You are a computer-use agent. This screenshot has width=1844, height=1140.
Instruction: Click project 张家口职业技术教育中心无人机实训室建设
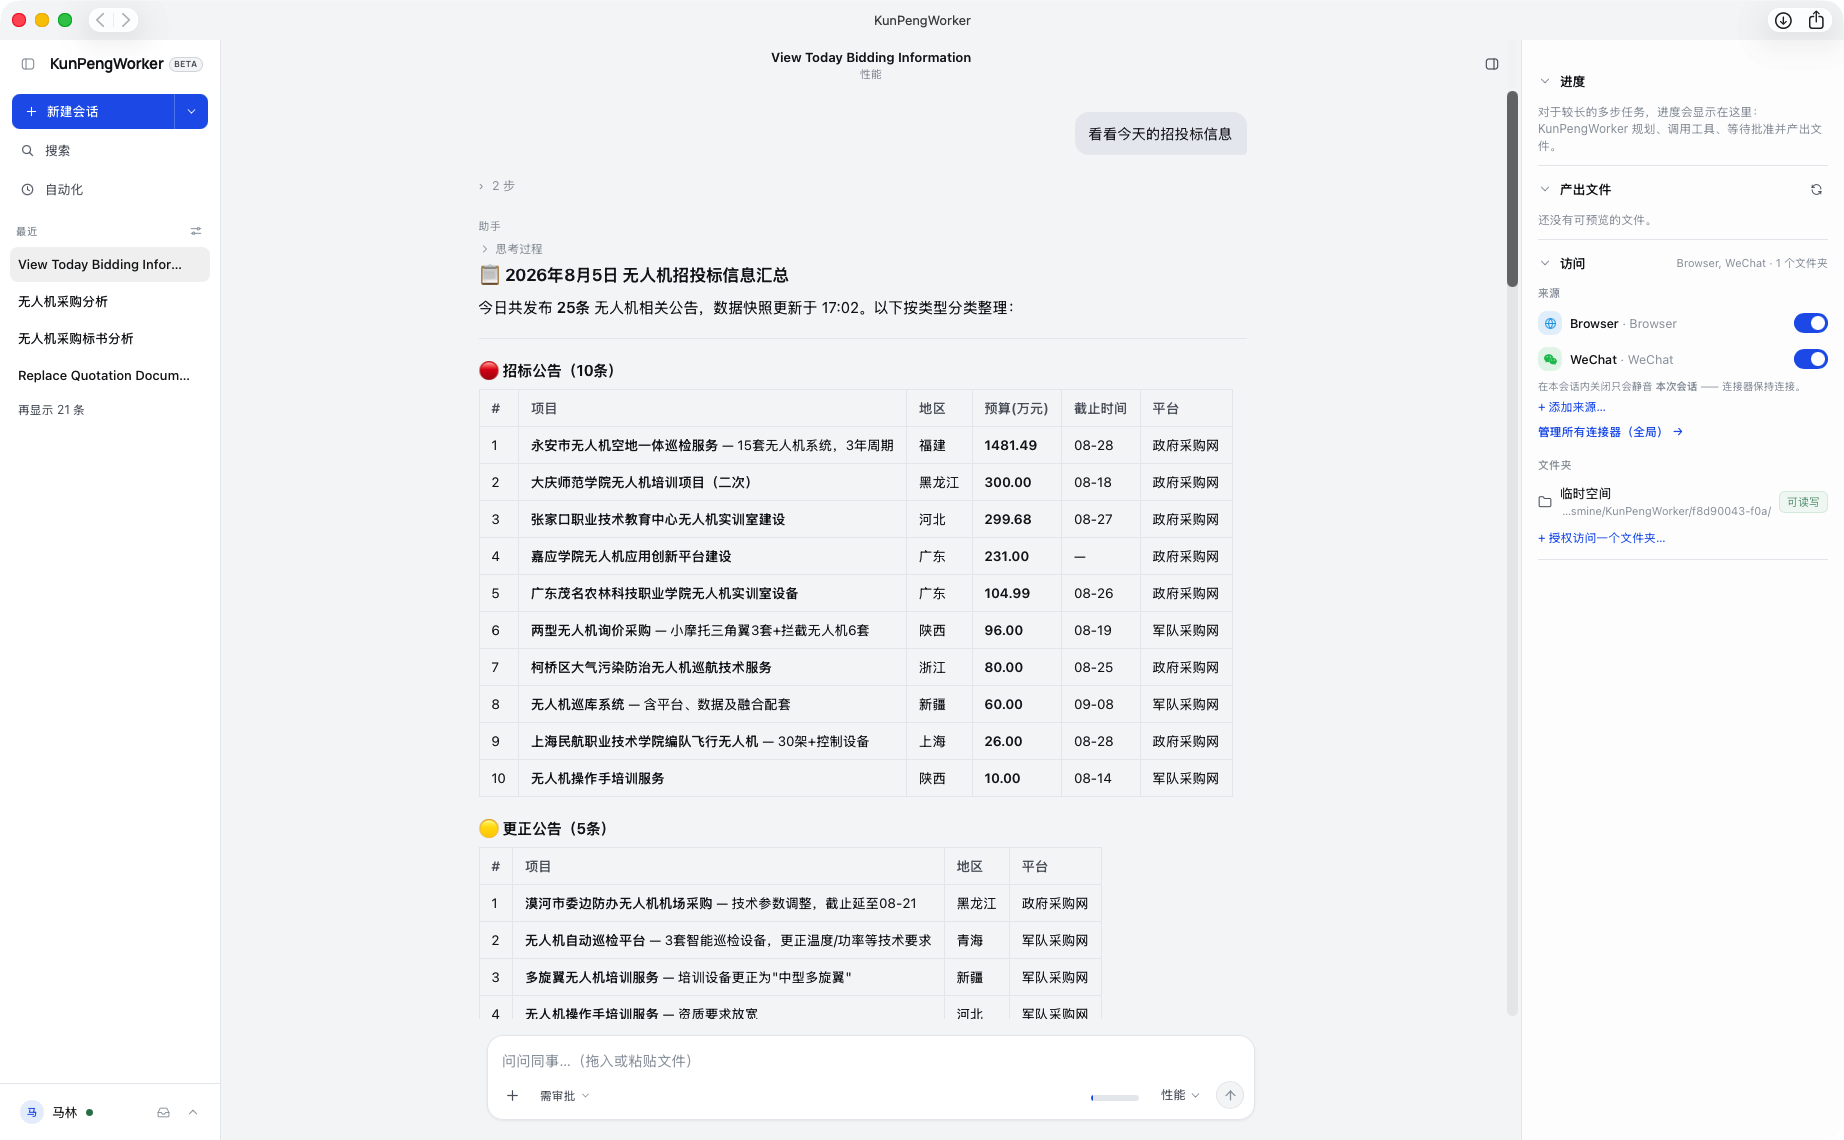tap(658, 520)
